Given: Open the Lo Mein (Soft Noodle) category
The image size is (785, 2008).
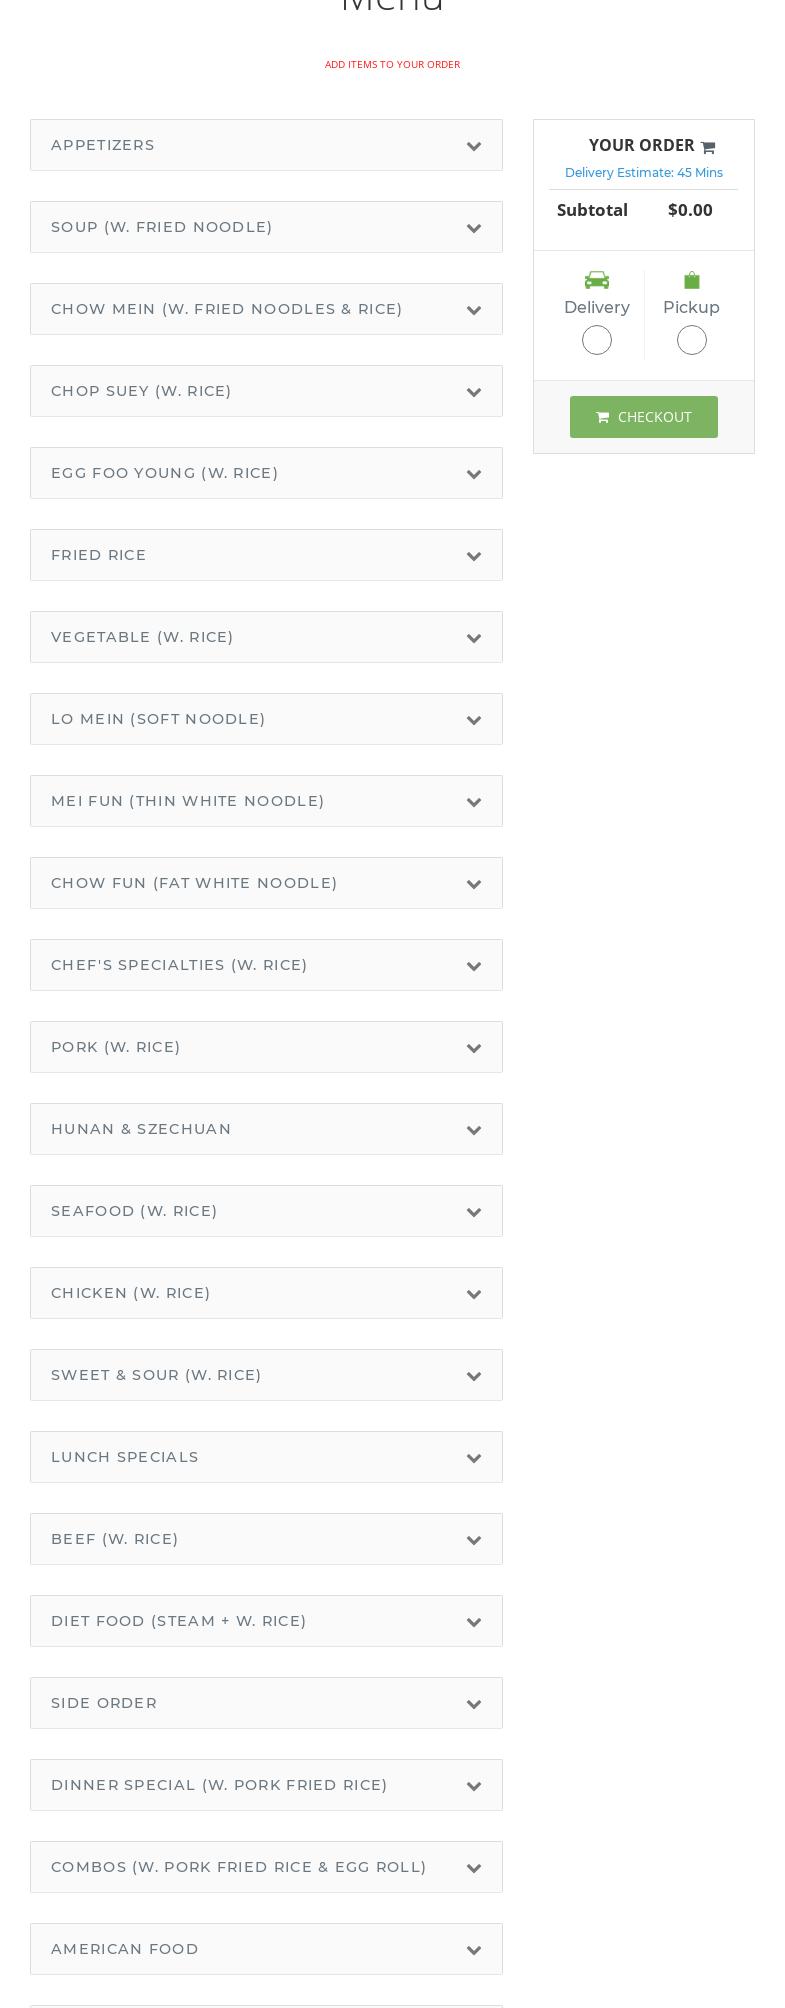Looking at the screenshot, I should point(266,719).
